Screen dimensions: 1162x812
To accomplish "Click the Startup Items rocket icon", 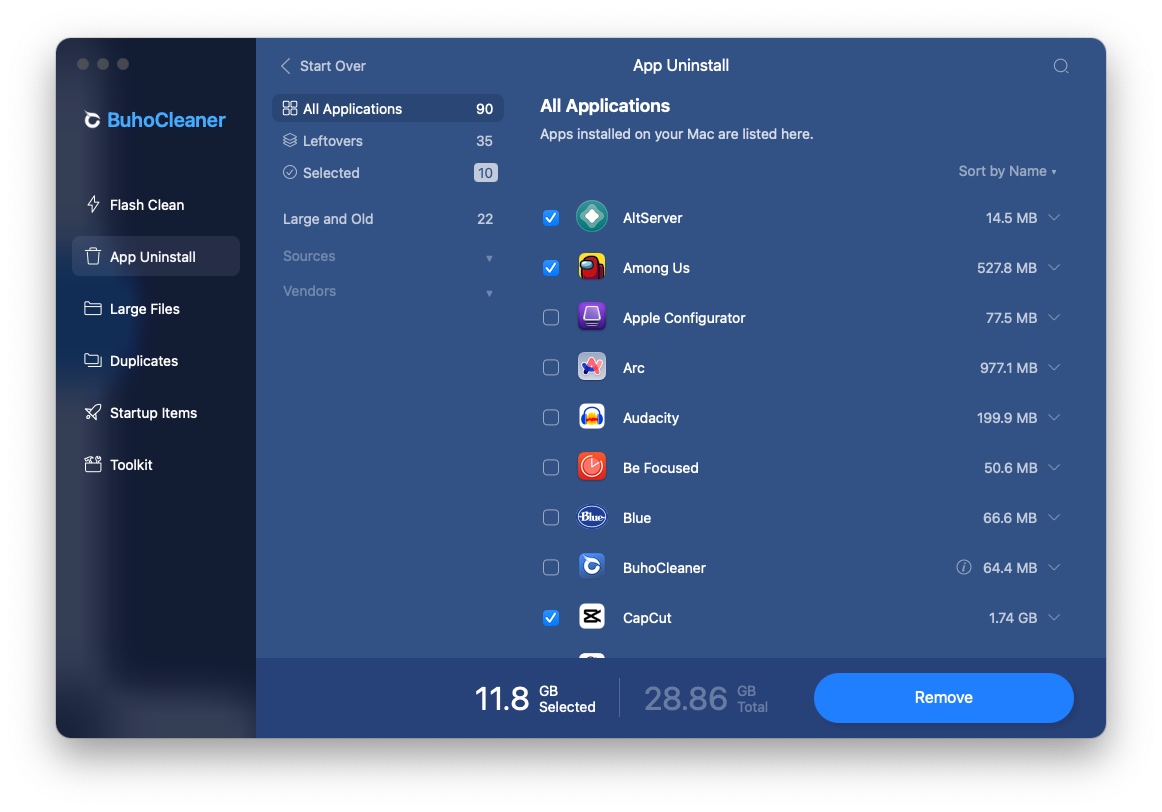I will coord(93,412).
